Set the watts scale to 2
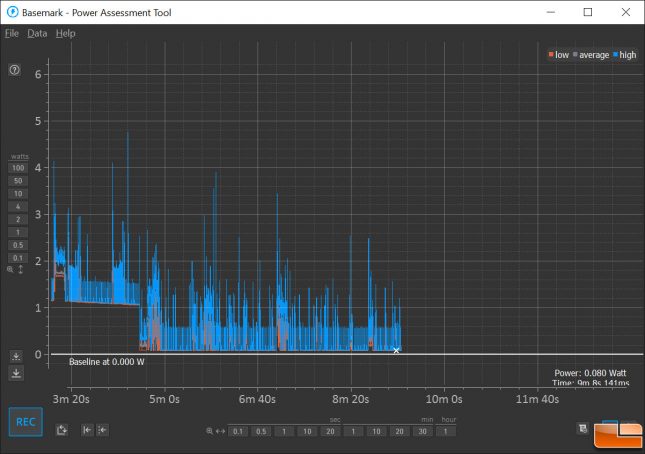The height and width of the screenshot is (454, 645). (x=18, y=220)
